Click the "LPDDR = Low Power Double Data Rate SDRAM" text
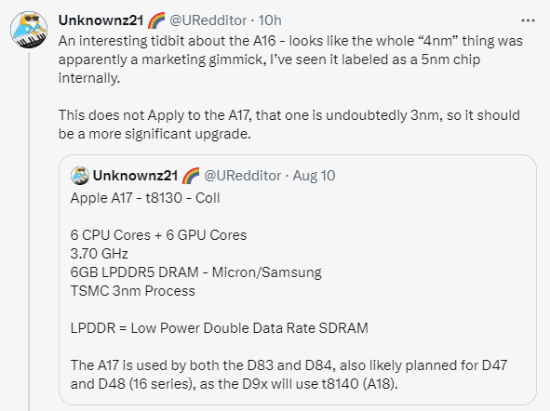550x411 pixels. 219,328
